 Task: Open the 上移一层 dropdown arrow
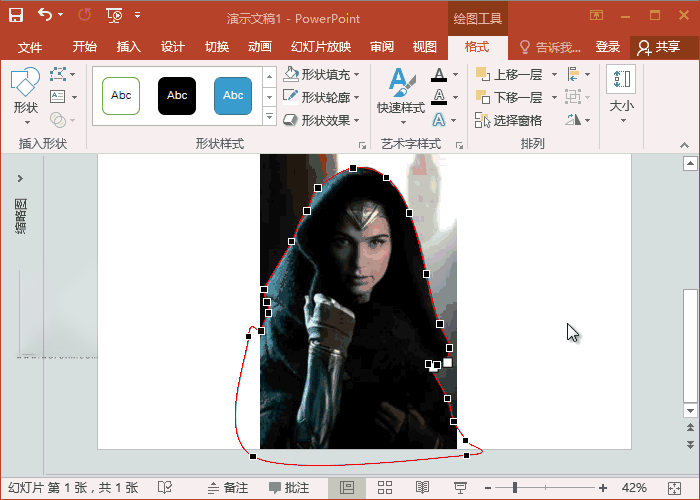click(x=554, y=74)
